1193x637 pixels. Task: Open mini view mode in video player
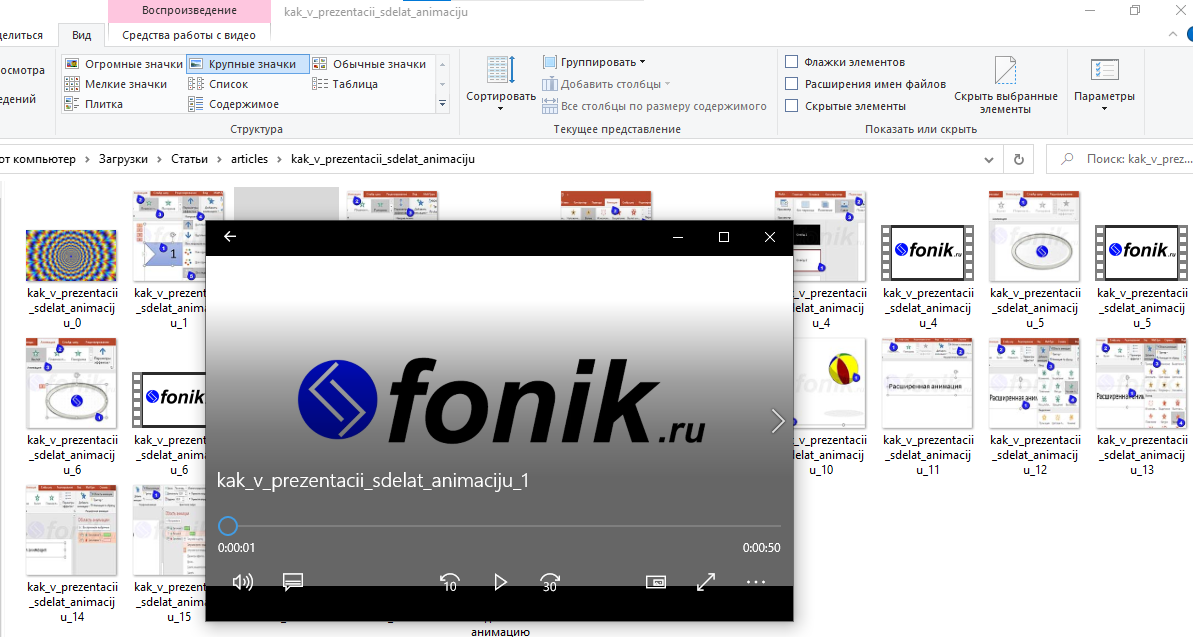pyautogui.click(x=656, y=582)
